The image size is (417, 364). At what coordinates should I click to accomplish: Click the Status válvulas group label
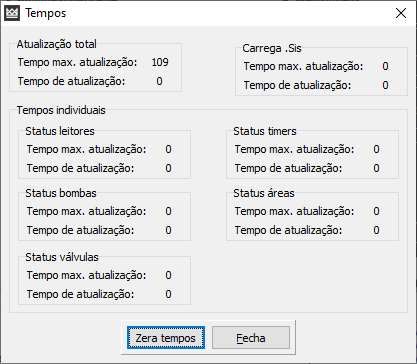click(62, 257)
